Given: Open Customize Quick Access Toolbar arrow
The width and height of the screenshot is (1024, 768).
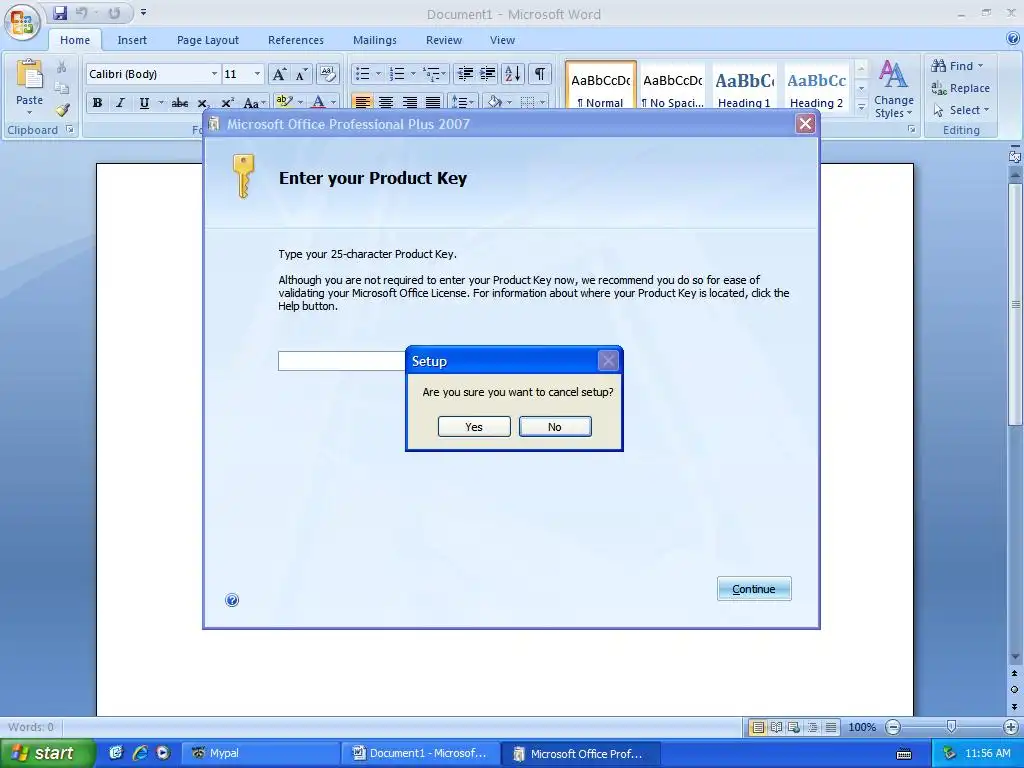Looking at the screenshot, I should click(144, 12).
